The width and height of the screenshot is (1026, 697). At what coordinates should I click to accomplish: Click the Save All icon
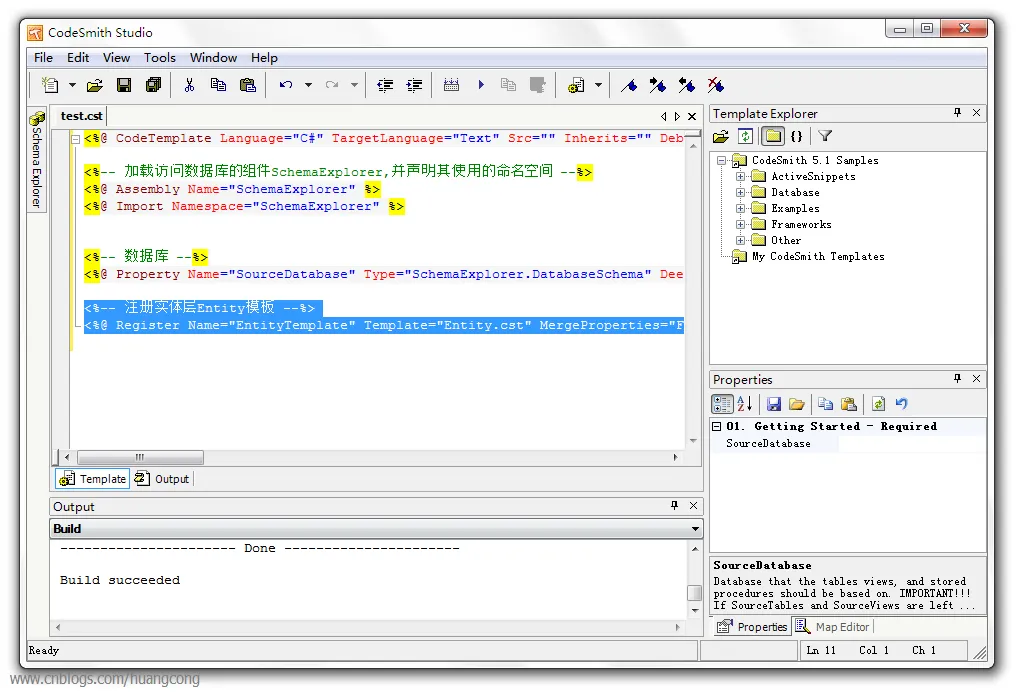[x=153, y=85]
